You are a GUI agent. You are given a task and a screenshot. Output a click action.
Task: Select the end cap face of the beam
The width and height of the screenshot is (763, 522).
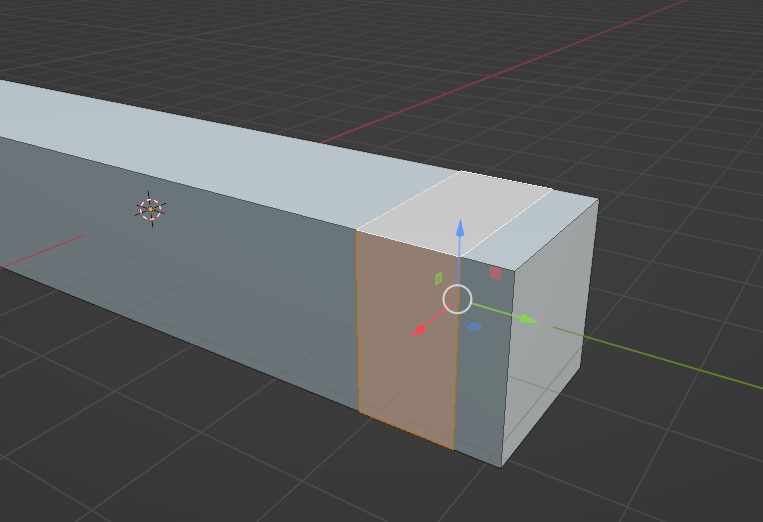[550, 331]
